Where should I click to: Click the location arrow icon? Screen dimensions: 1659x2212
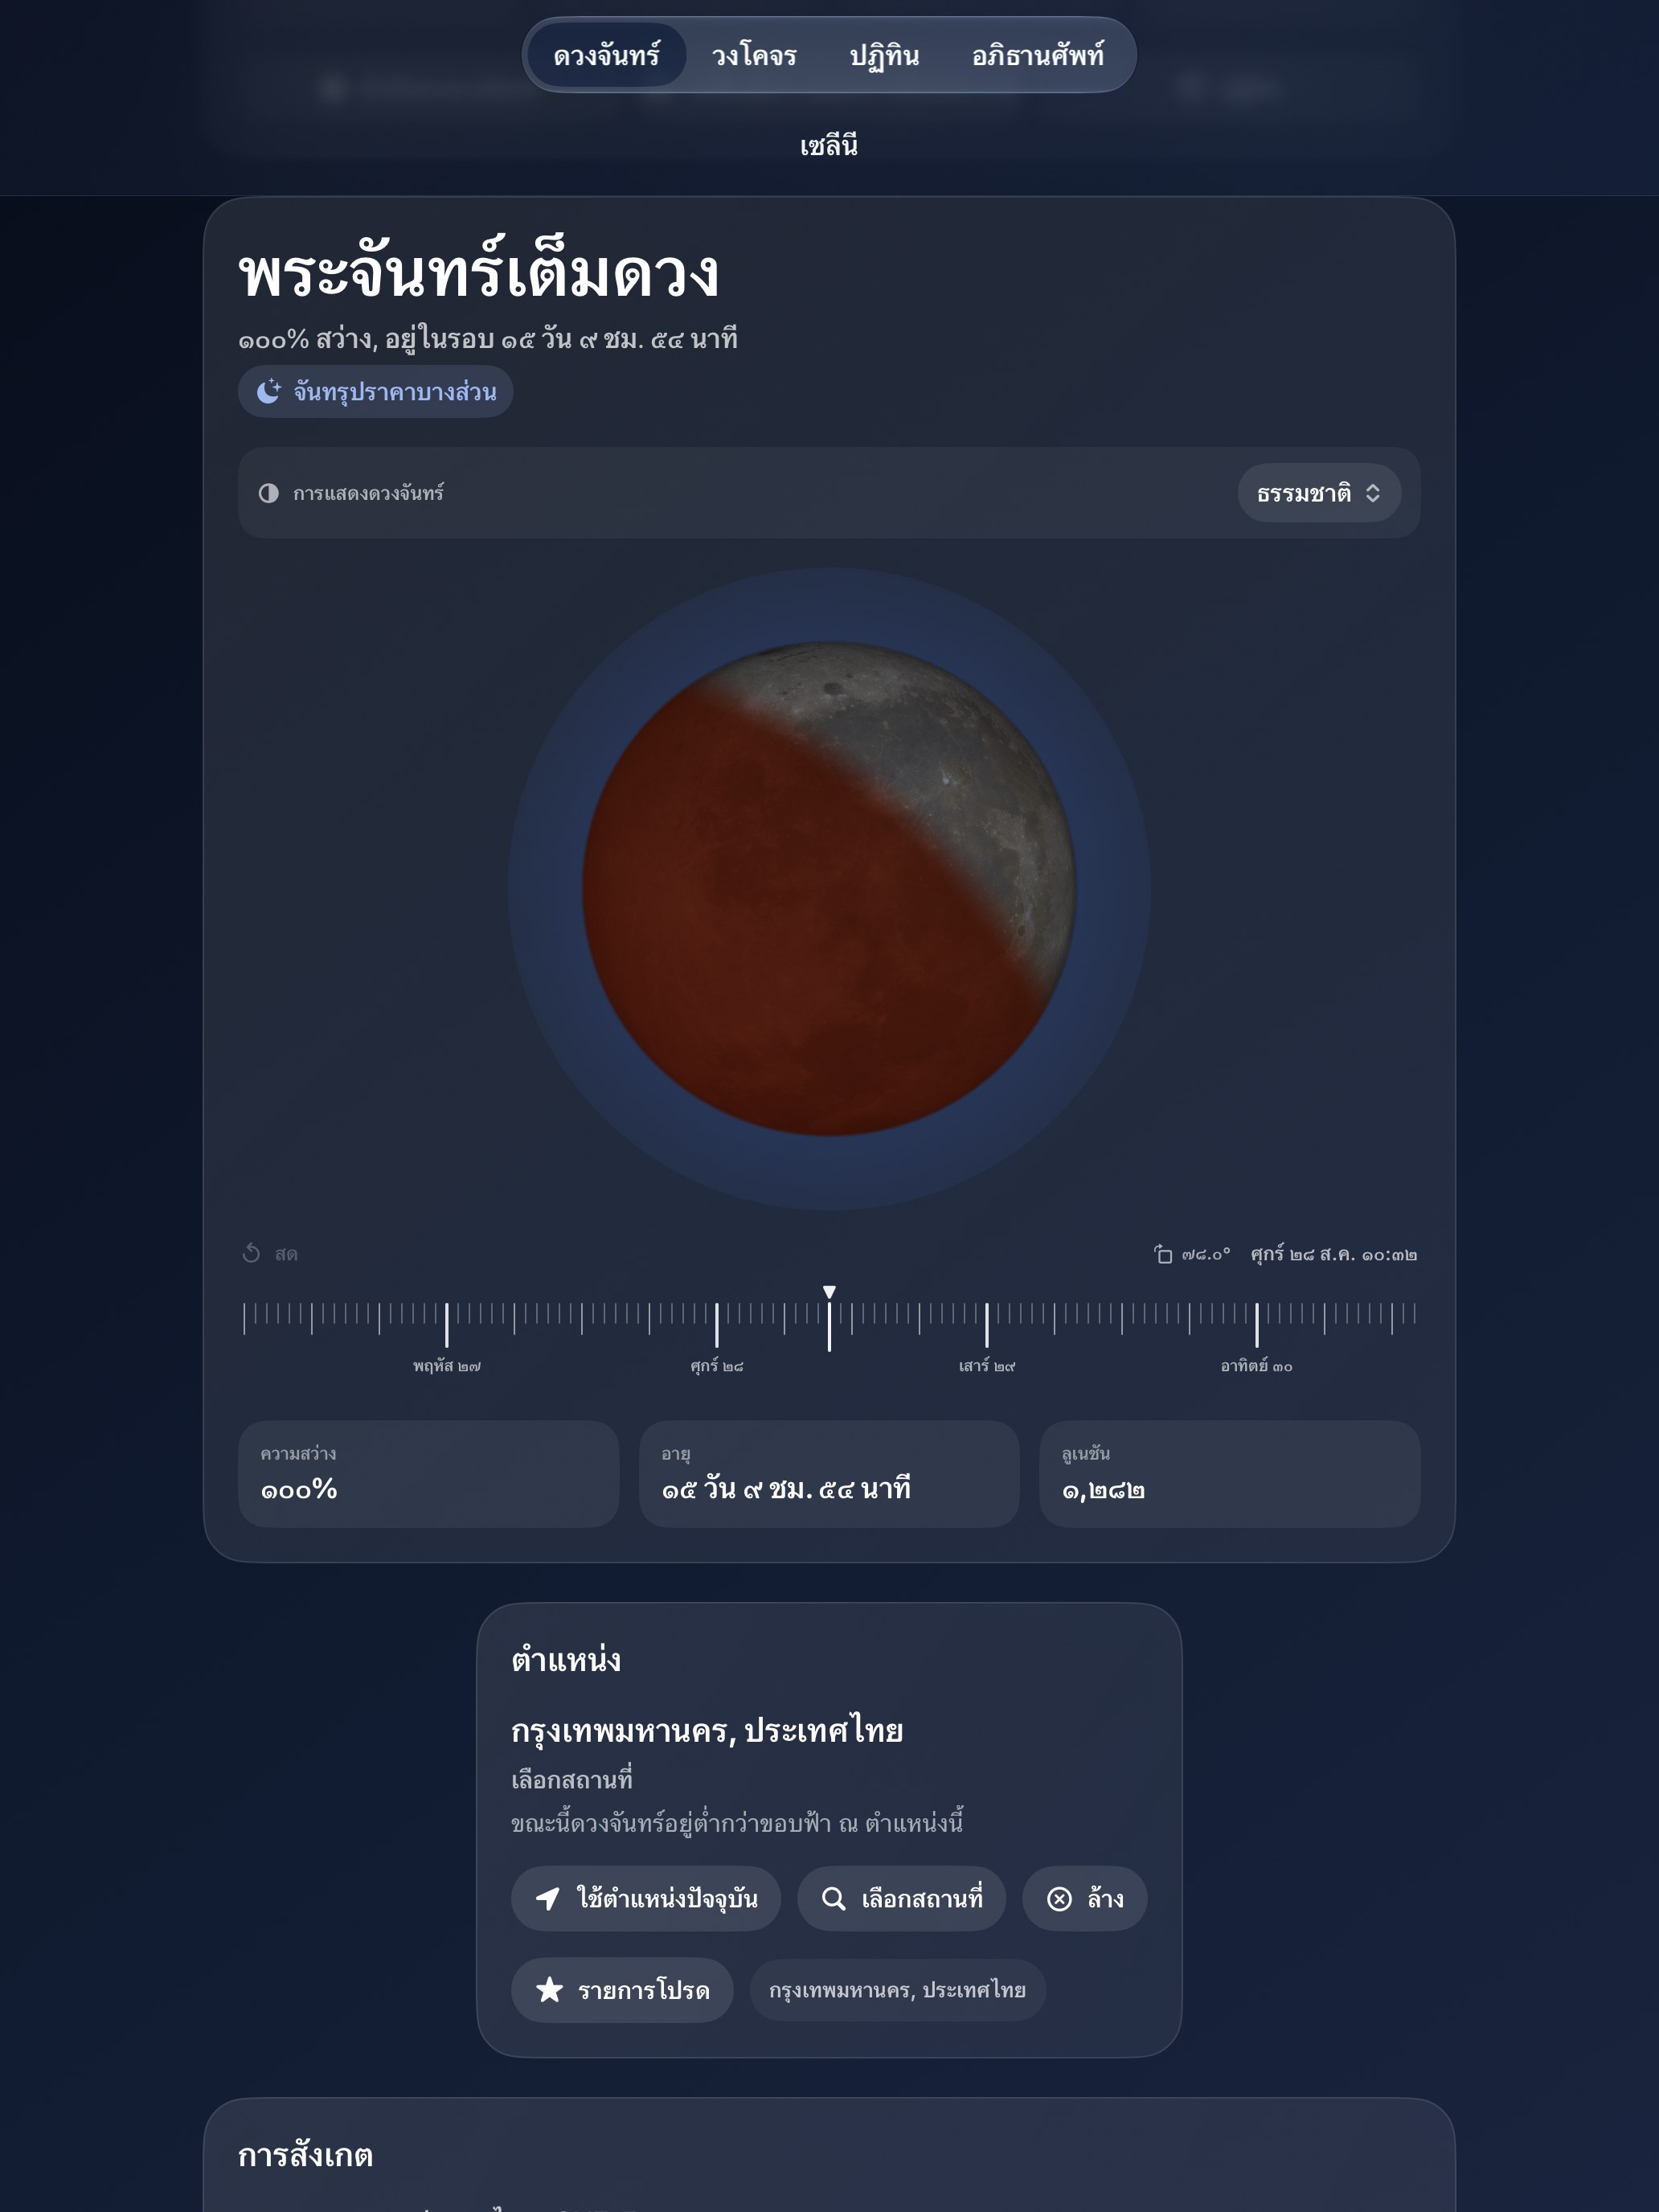pyautogui.click(x=547, y=1898)
